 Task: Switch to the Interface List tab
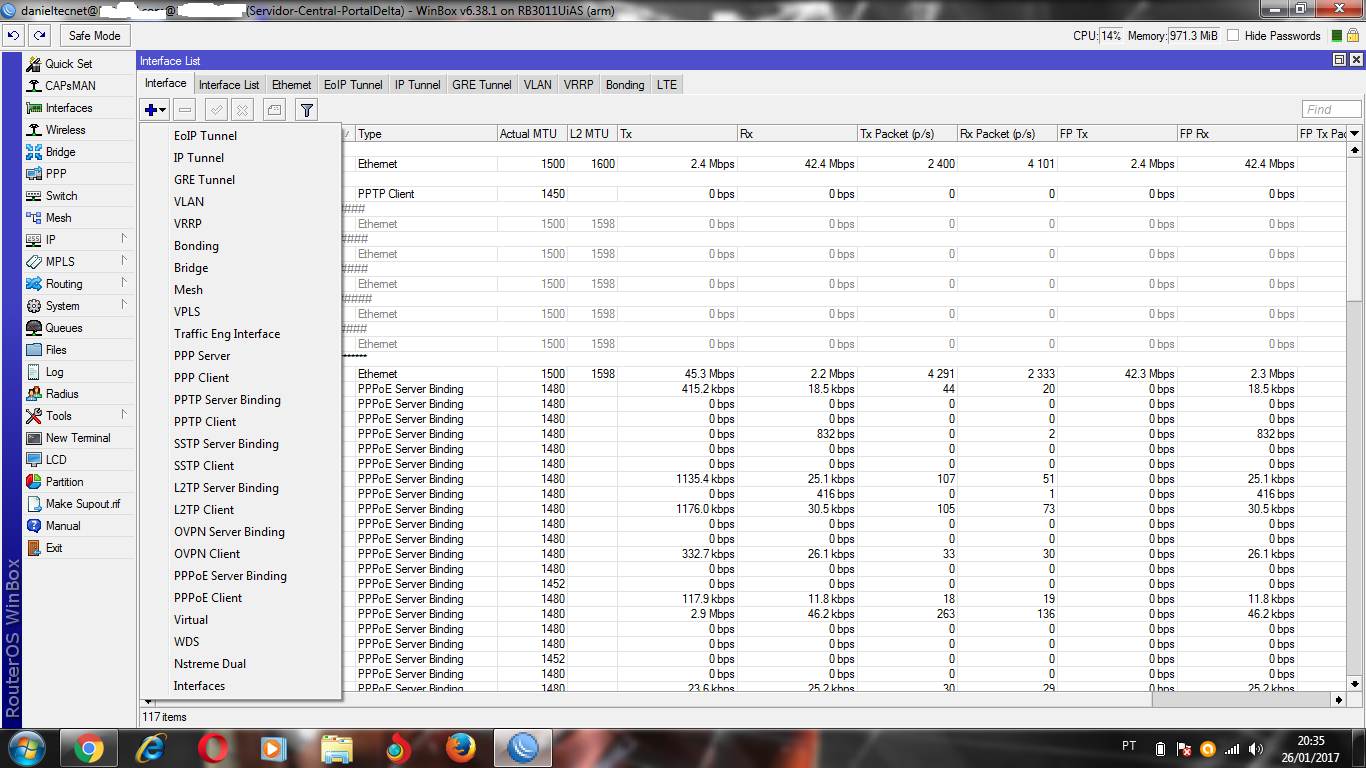coord(229,85)
